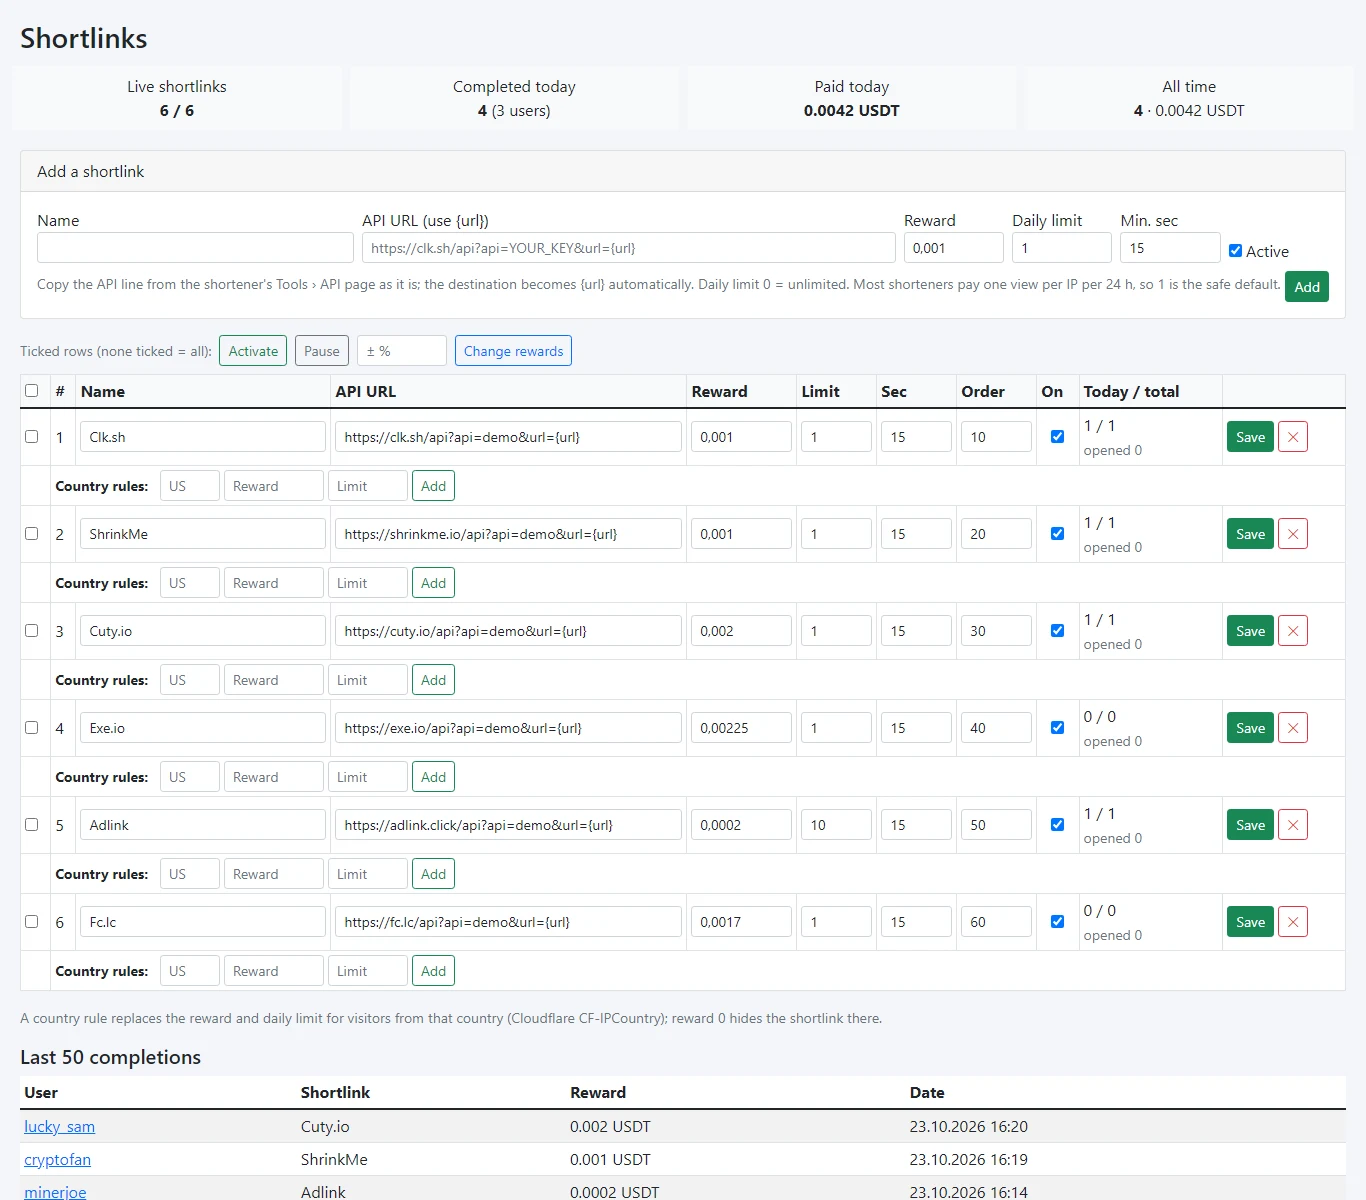
Task: Tick the row checkbox for Clk.sh
Action: [31, 437]
